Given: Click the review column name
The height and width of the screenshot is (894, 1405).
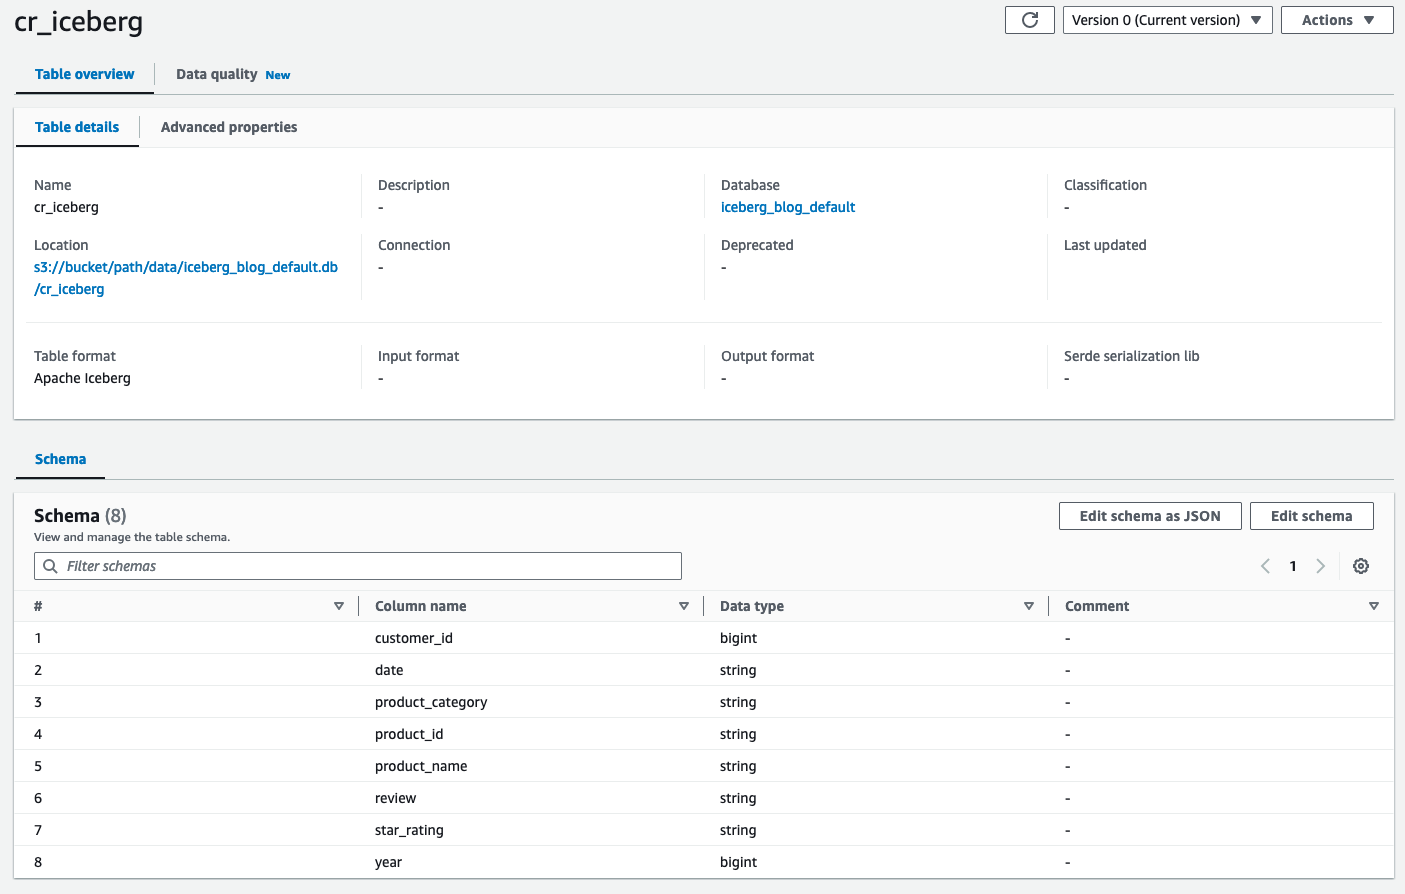Looking at the screenshot, I should click(x=395, y=798).
